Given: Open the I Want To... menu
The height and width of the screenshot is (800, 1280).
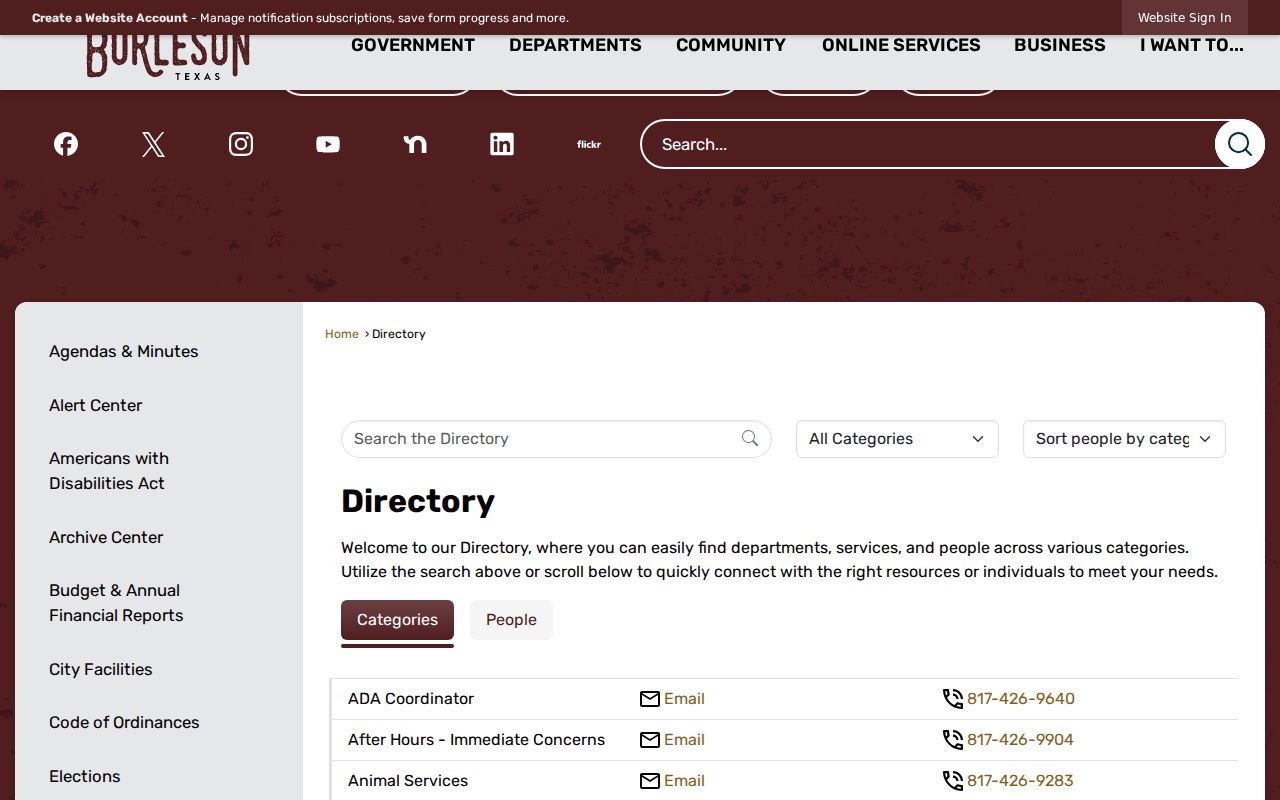Looking at the screenshot, I should tap(1192, 45).
